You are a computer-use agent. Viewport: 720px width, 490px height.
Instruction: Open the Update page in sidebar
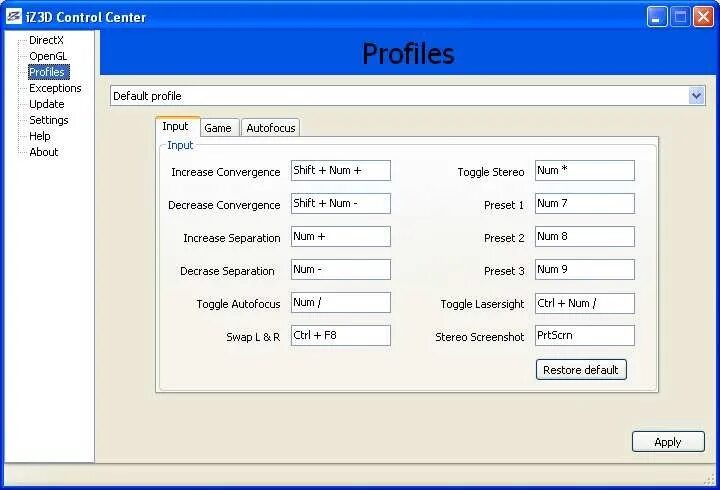pos(46,104)
